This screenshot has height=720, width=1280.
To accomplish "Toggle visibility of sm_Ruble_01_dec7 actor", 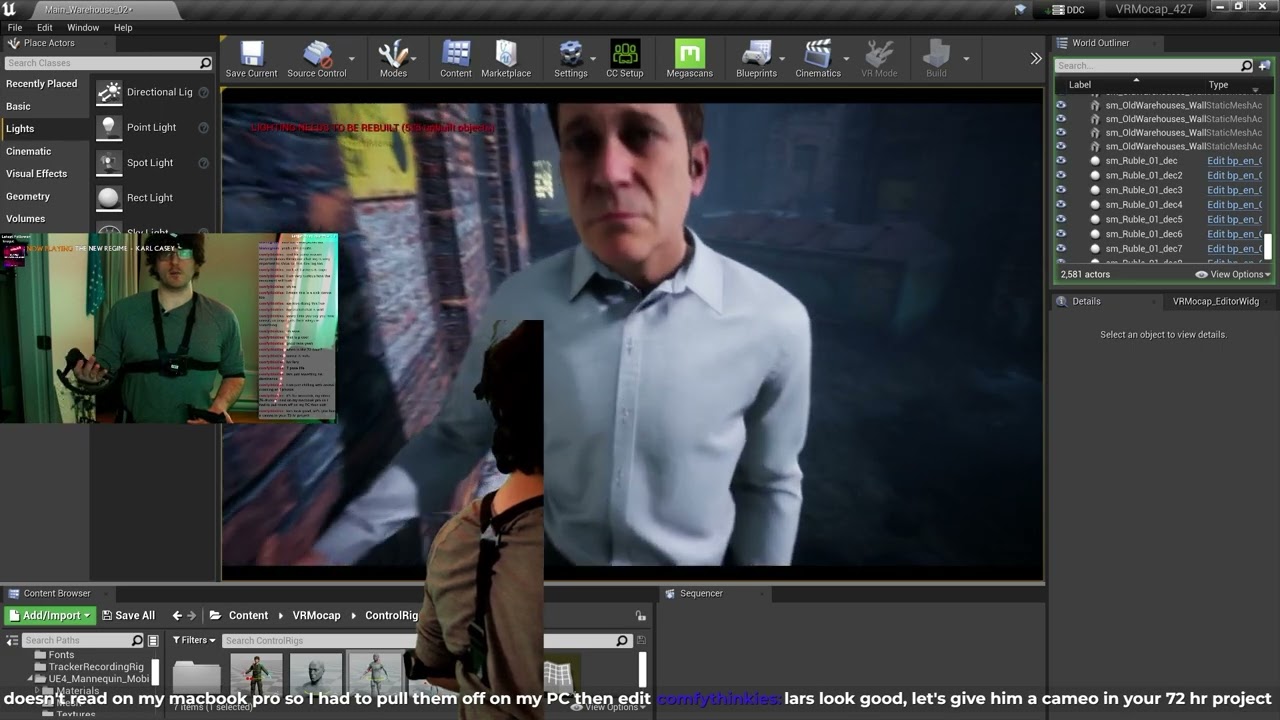I will (x=1061, y=248).
